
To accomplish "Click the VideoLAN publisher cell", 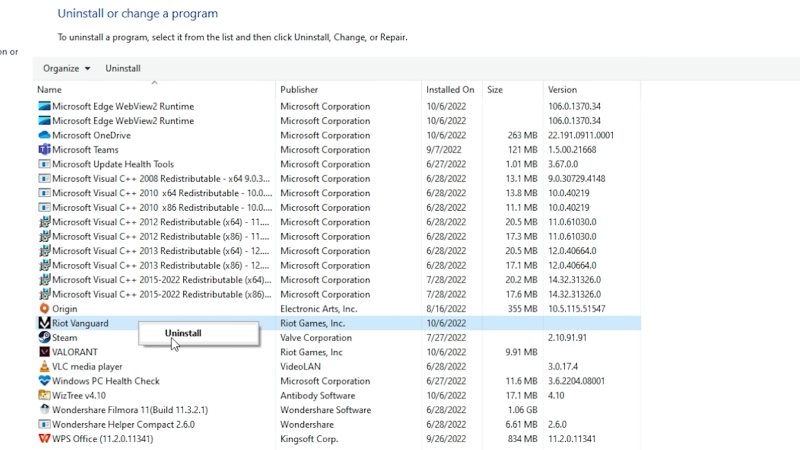I will coord(301,366).
